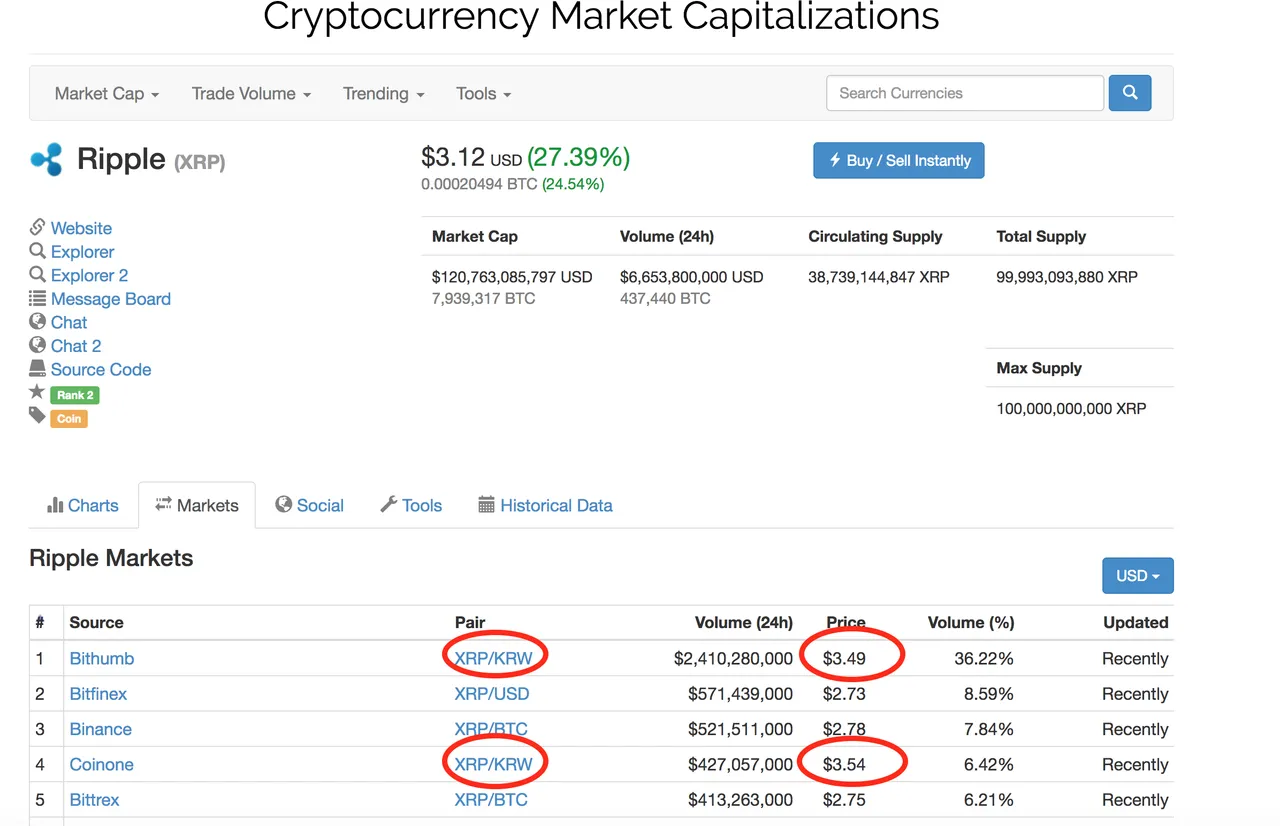The width and height of the screenshot is (1280, 826).
Task: Sort by the Source column header
Action: (96, 622)
